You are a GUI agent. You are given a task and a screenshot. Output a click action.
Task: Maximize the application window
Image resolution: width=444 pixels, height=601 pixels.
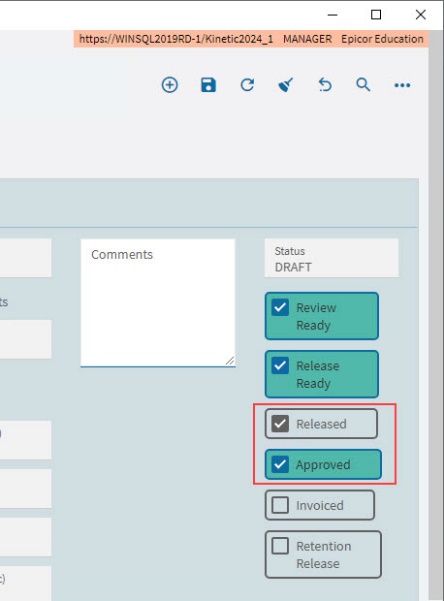376,15
